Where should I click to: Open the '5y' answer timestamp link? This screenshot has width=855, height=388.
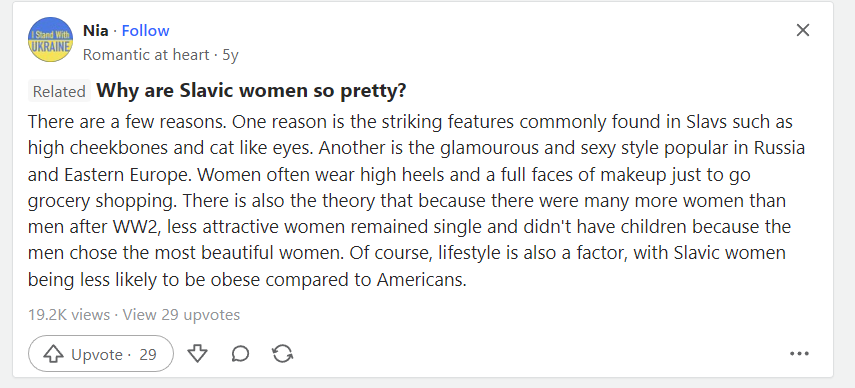(x=231, y=55)
